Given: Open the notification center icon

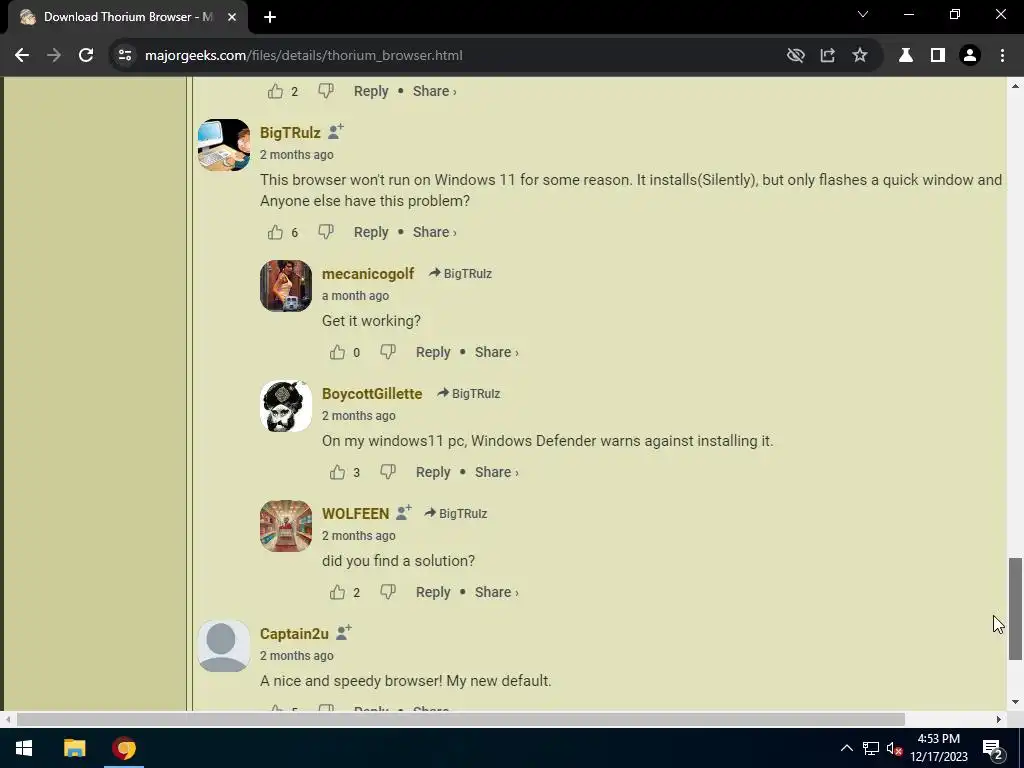Looking at the screenshot, I should [x=993, y=749].
